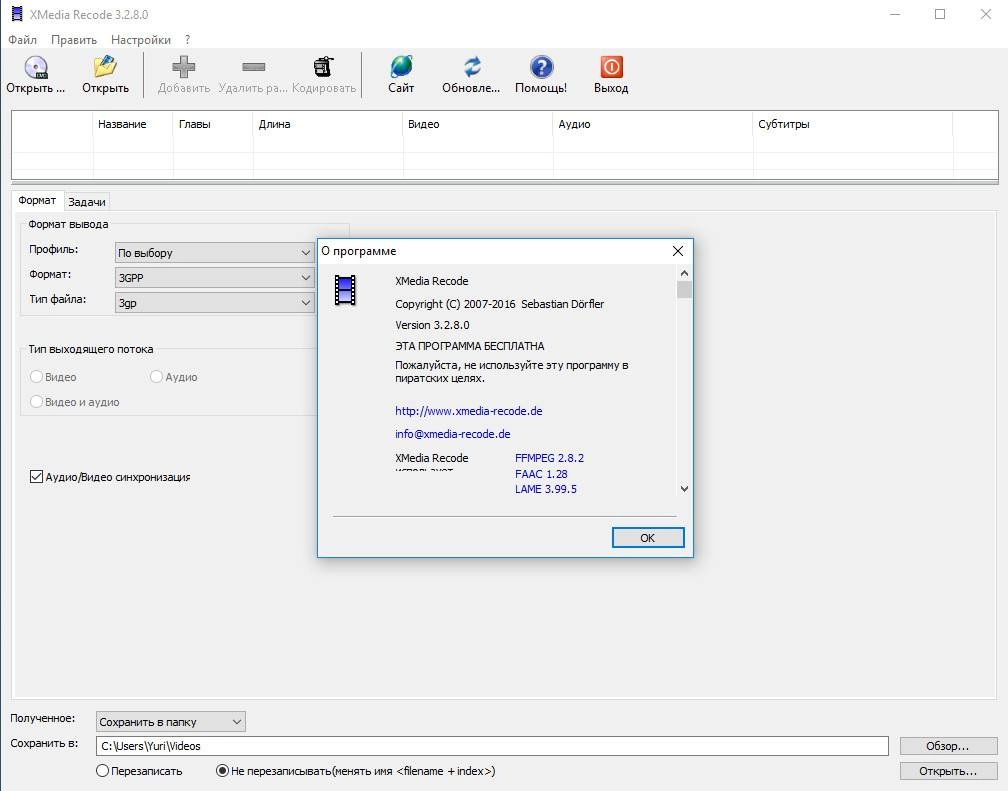Click the About dialog scroll down arrow
Screen dimensions: 1008x791
click(x=684, y=489)
